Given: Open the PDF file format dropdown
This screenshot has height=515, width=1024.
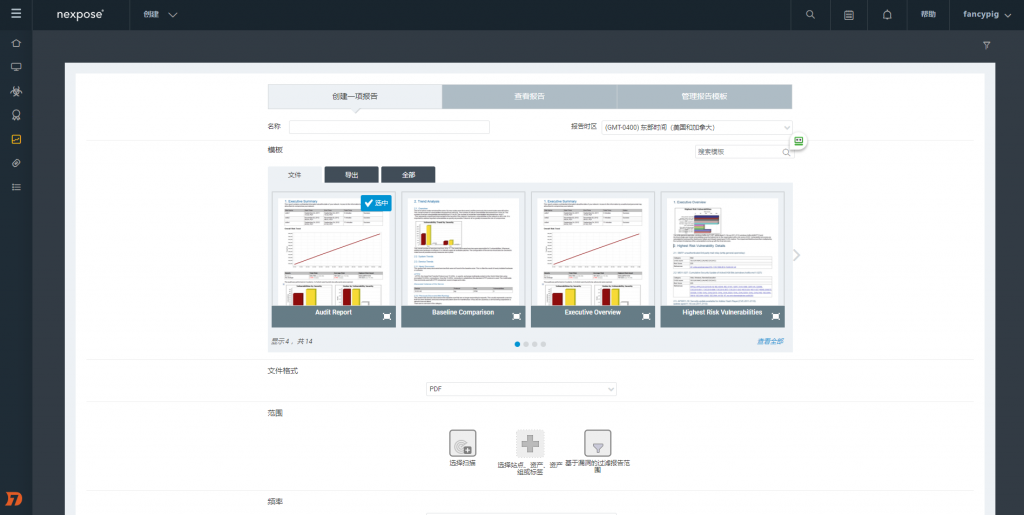Looking at the screenshot, I should pos(521,389).
